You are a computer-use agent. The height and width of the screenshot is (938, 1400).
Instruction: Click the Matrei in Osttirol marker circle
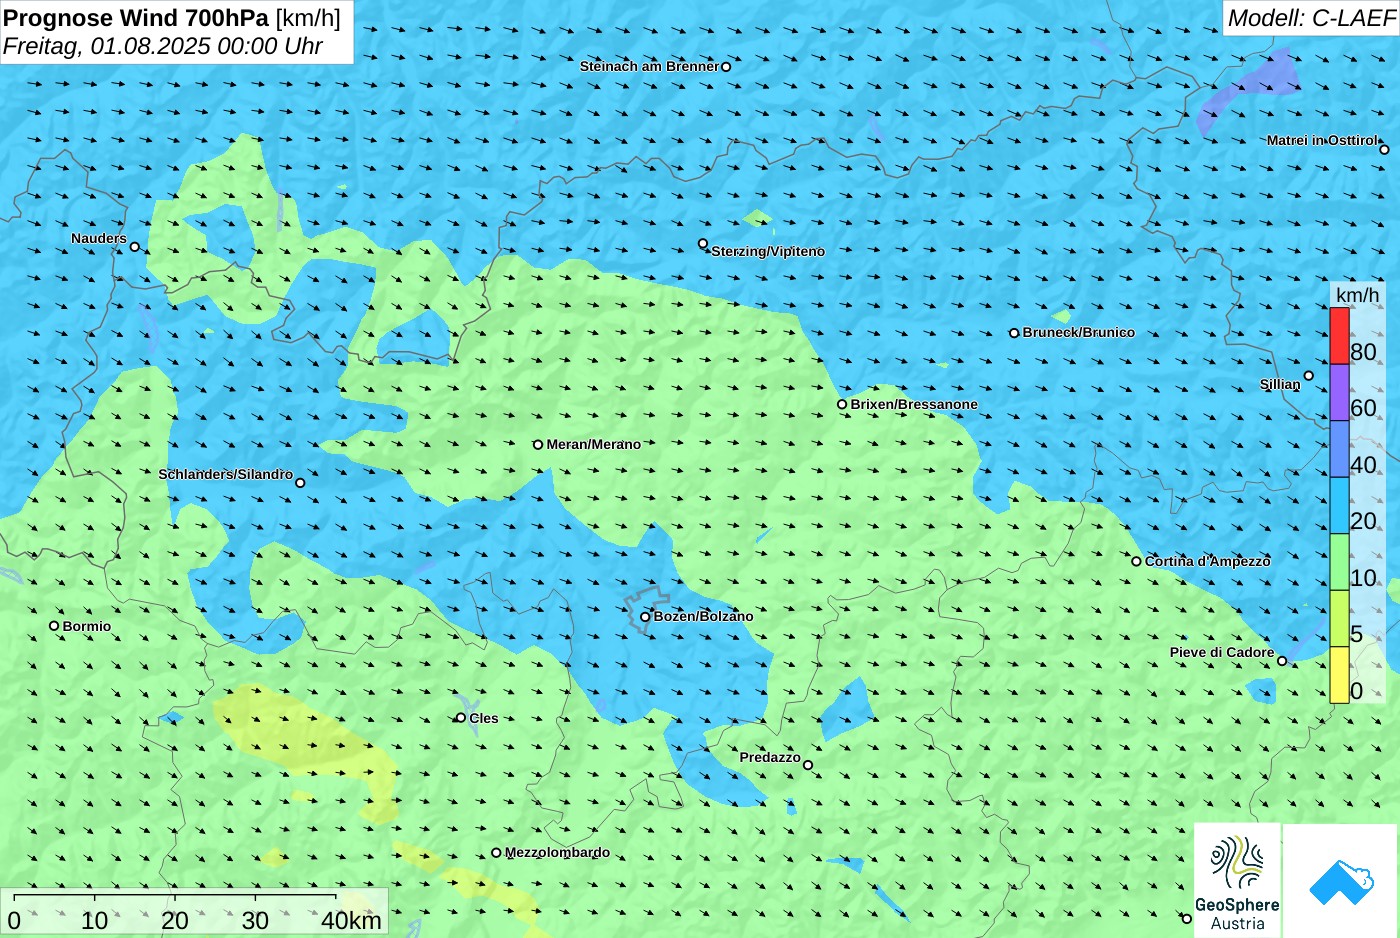(1385, 150)
